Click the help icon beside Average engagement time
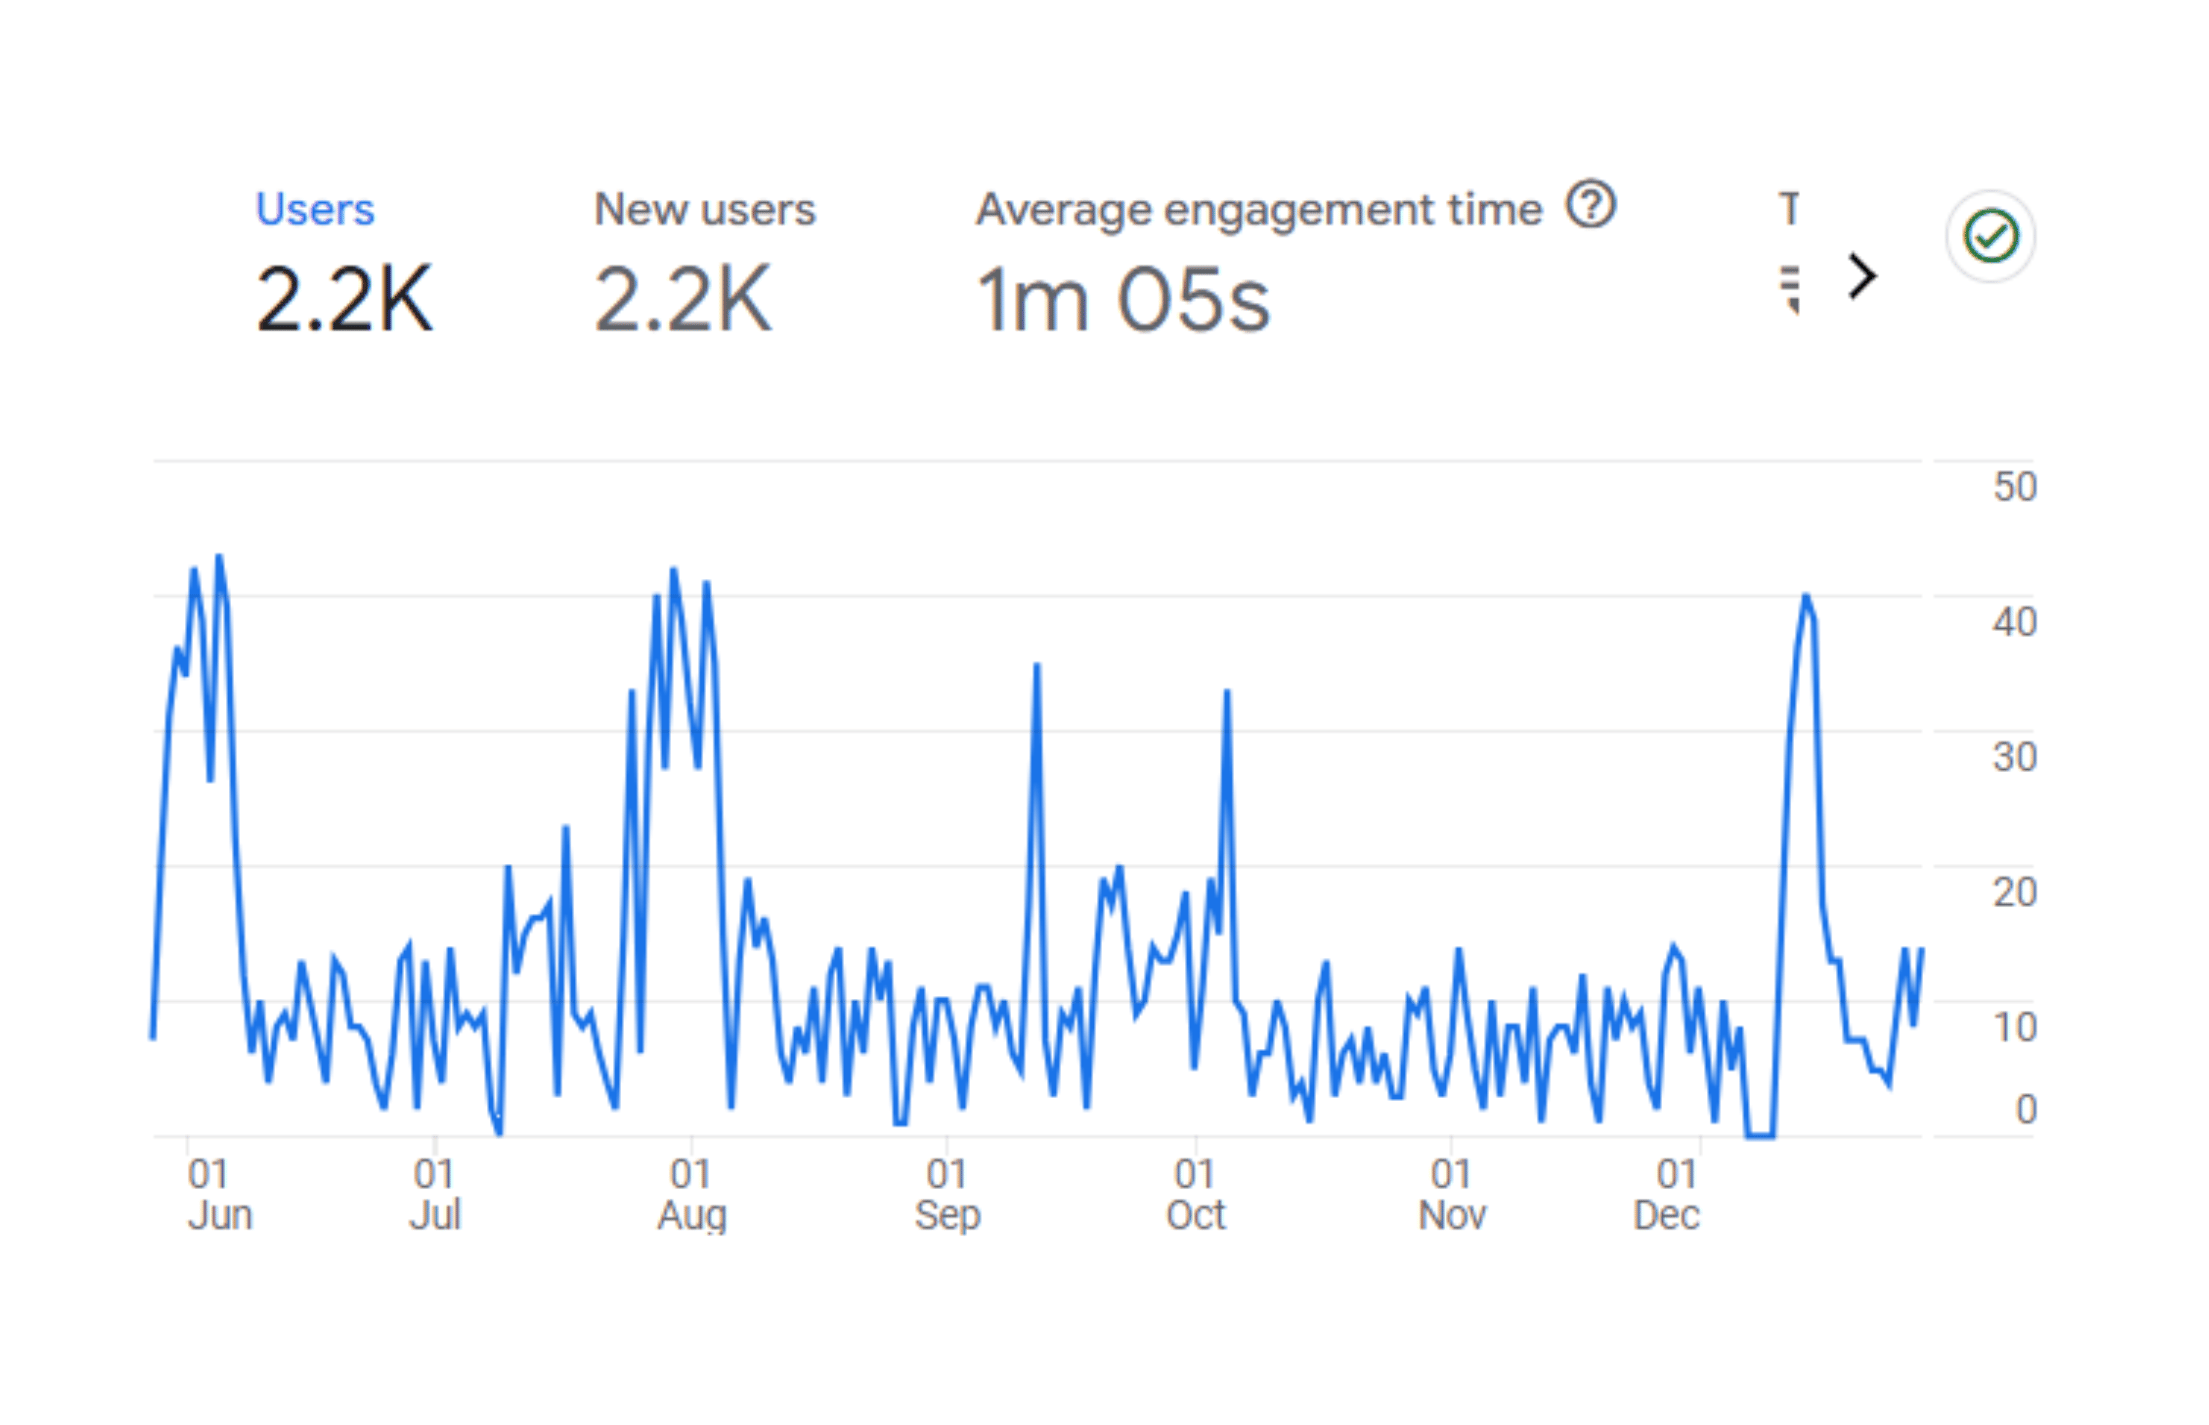The image size is (2209, 1425). pos(1590,204)
